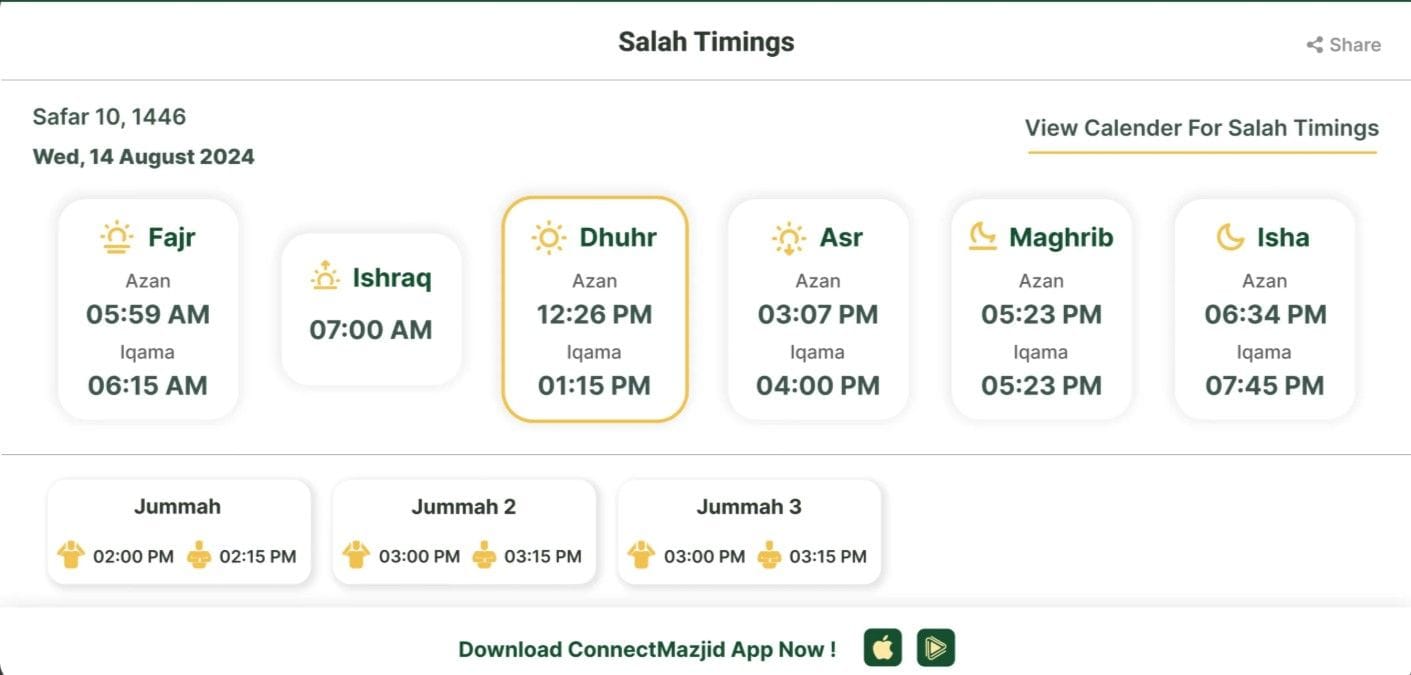Click the Ishraq sun icon
This screenshot has height=675, width=1411.
pyautogui.click(x=325, y=277)
